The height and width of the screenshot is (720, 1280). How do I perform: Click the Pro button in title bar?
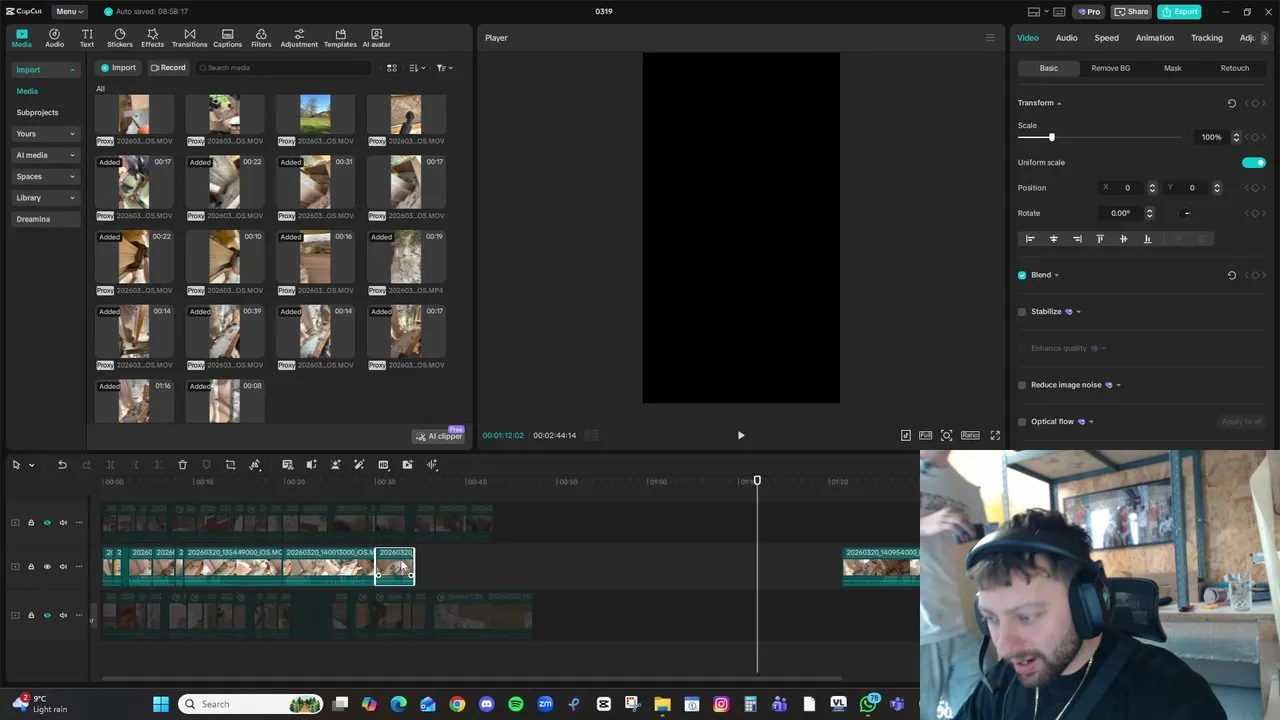click(x=1088, y=11)
